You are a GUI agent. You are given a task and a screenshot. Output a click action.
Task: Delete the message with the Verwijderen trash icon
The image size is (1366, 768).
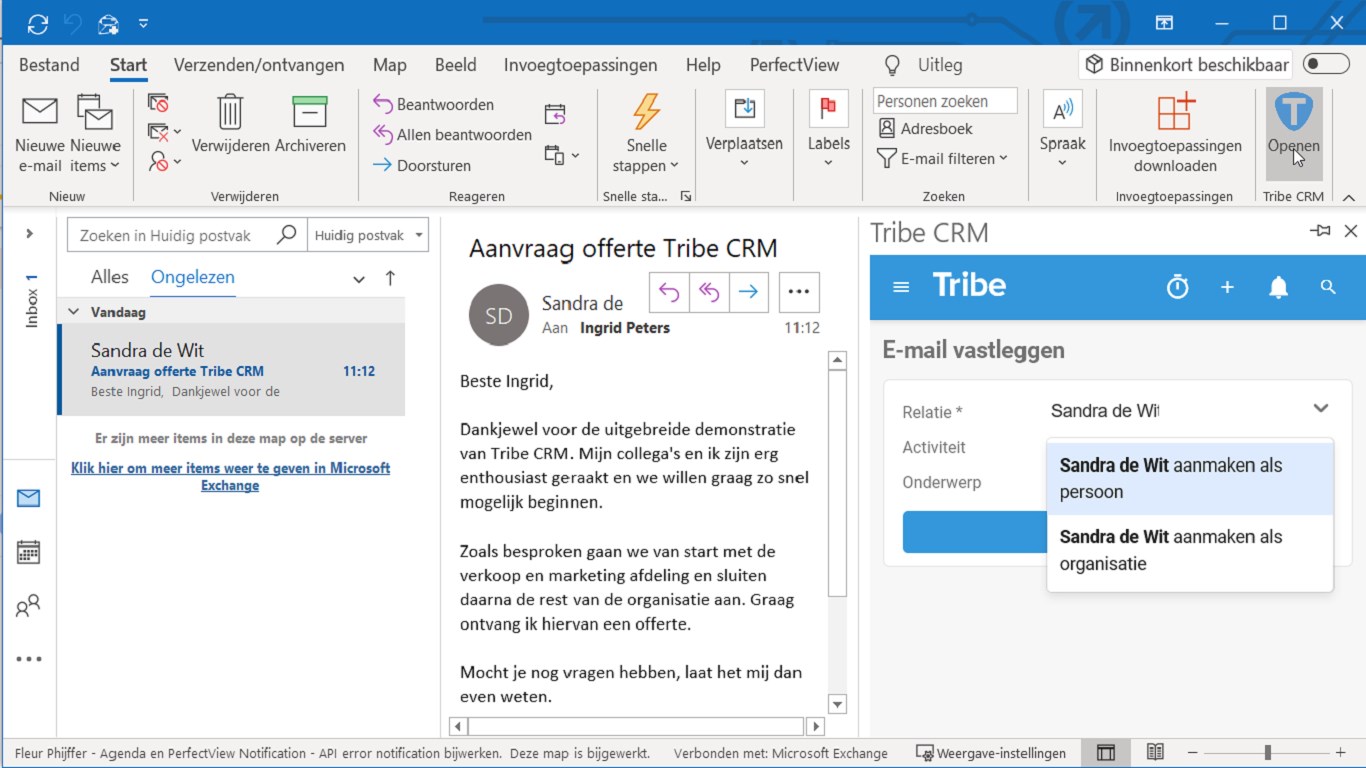coord(230,125)
